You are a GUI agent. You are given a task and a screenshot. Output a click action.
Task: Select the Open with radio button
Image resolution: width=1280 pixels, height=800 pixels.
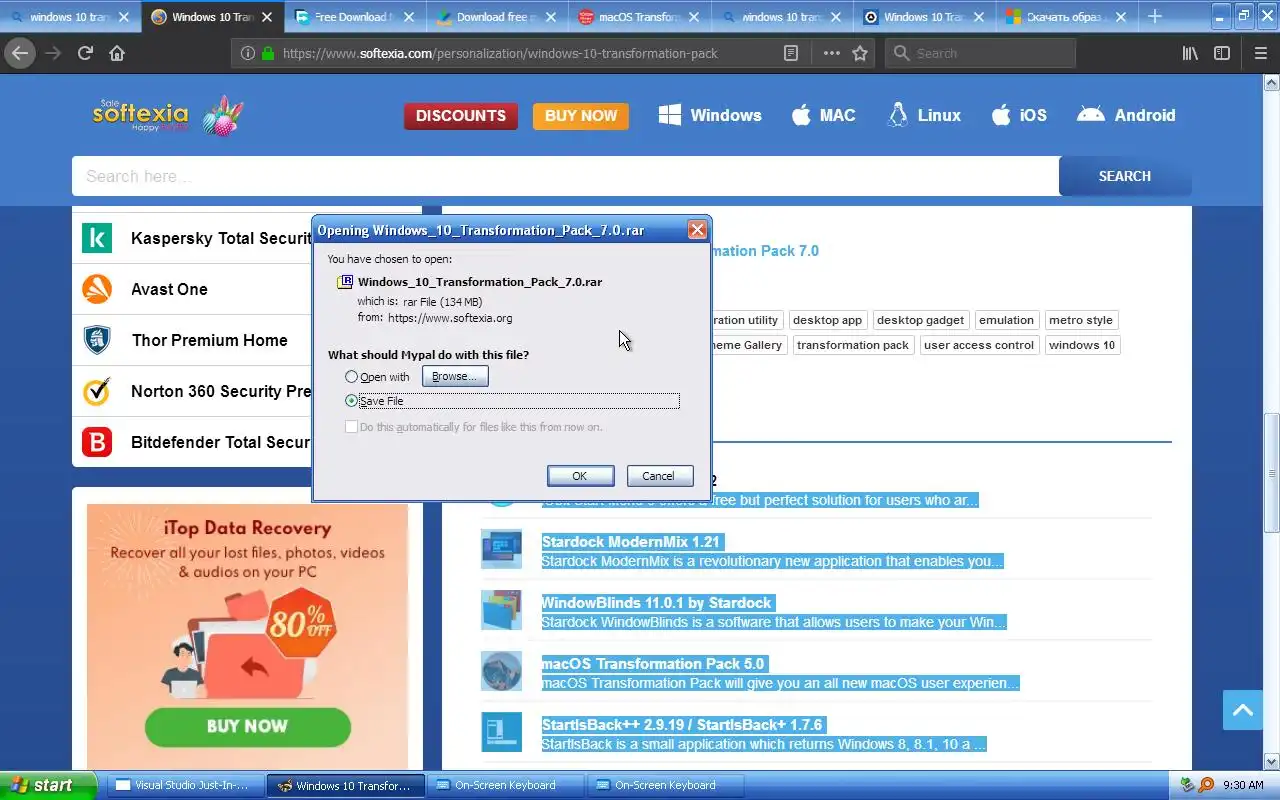[351, 377]
